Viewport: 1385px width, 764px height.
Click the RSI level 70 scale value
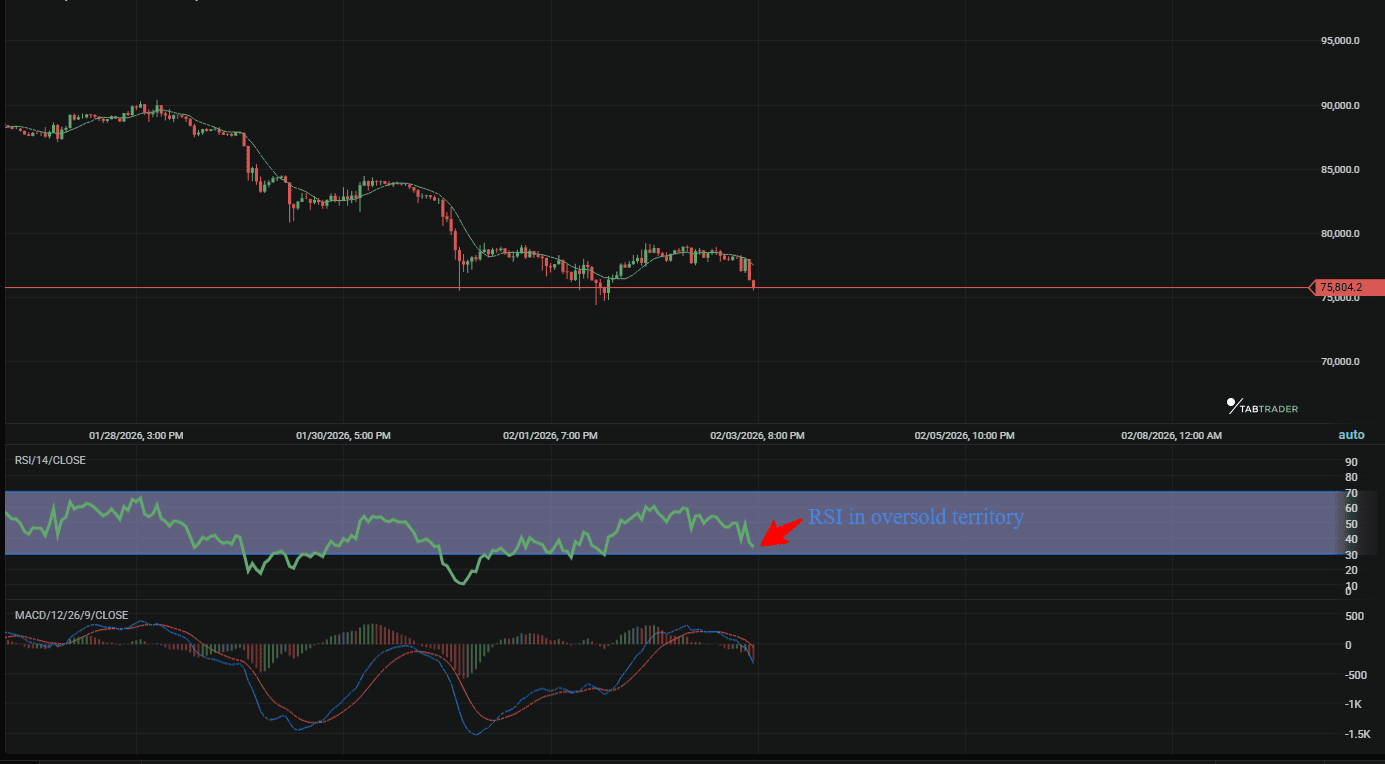click(1350, 493)
